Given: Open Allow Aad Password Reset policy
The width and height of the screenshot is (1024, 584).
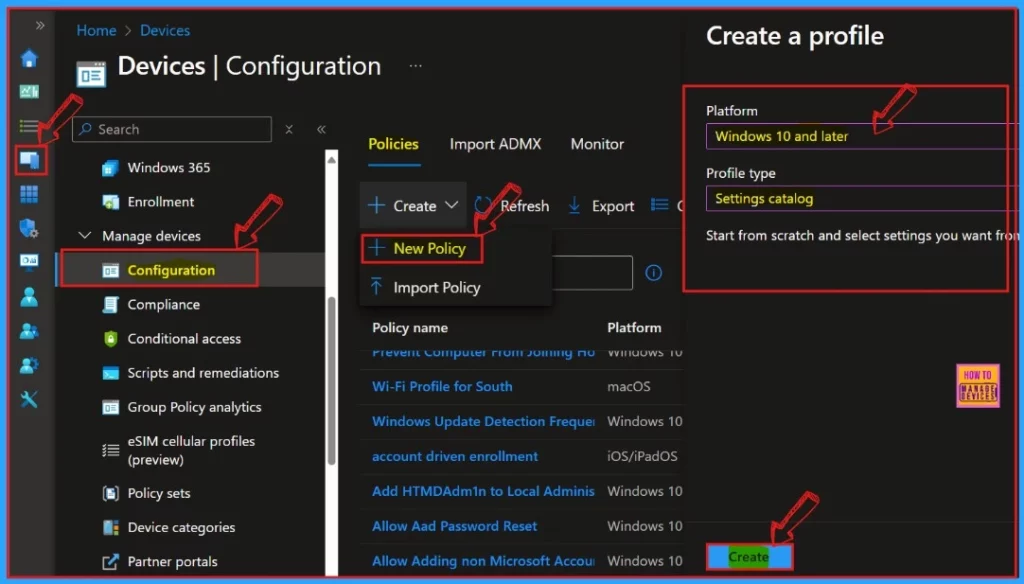Looking at the screenshot, I should point(454,526).
